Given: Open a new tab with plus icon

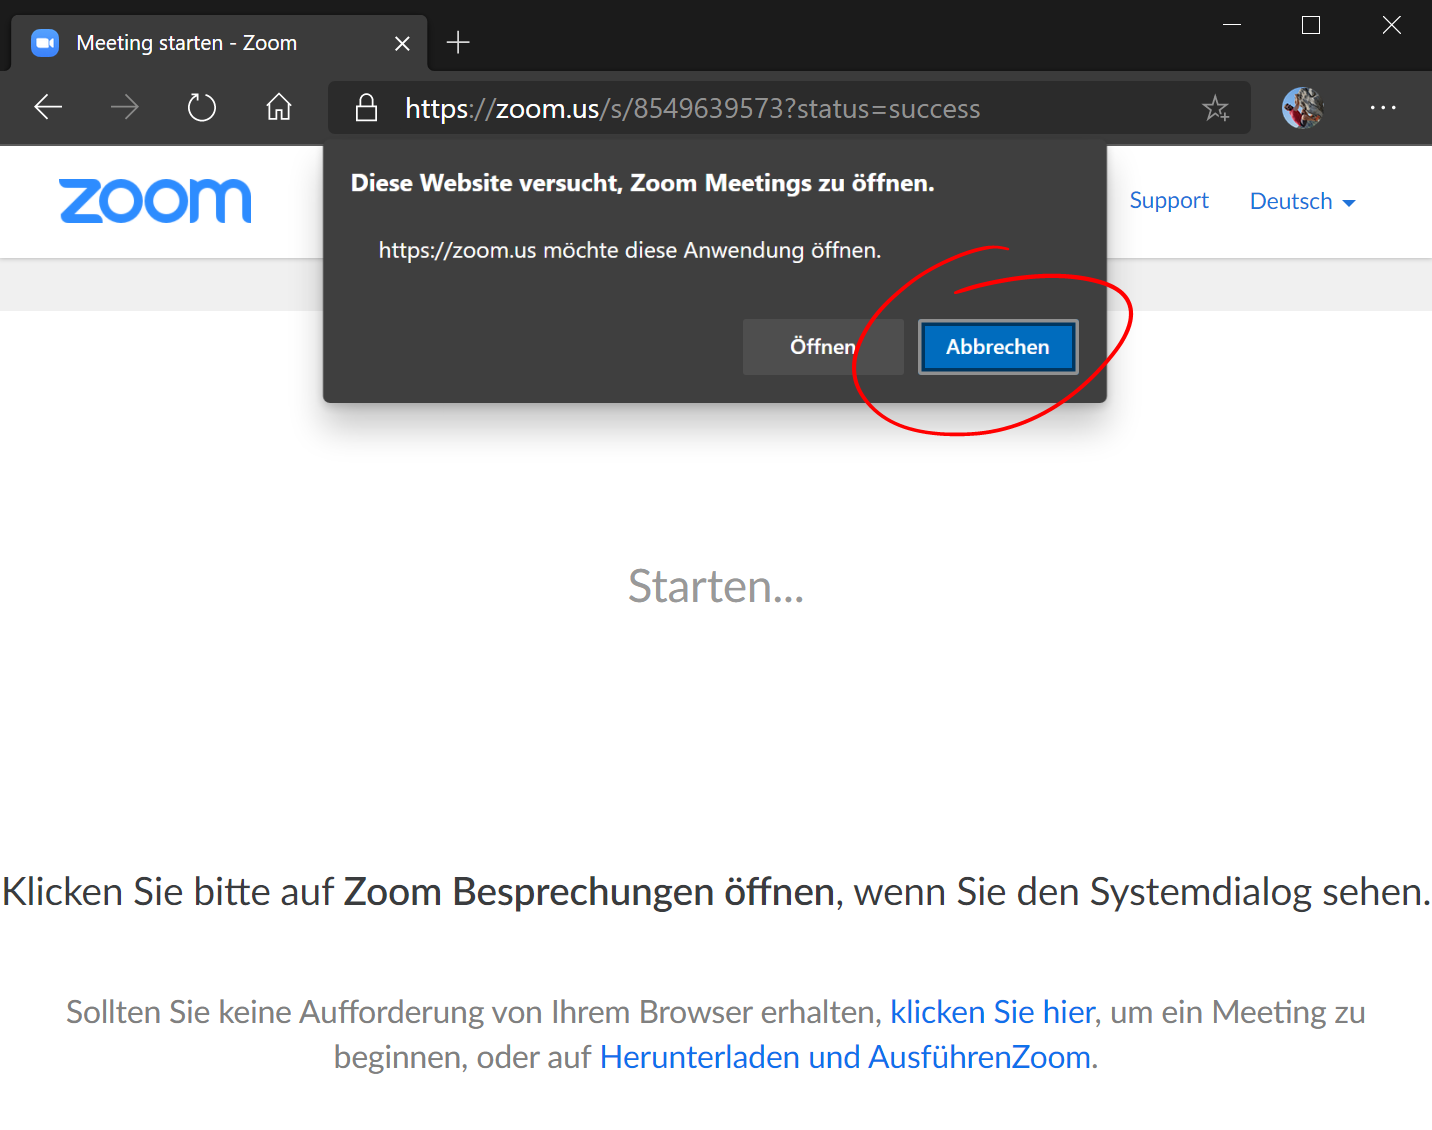Looking at the screenshot, I should tap(458, 42).
